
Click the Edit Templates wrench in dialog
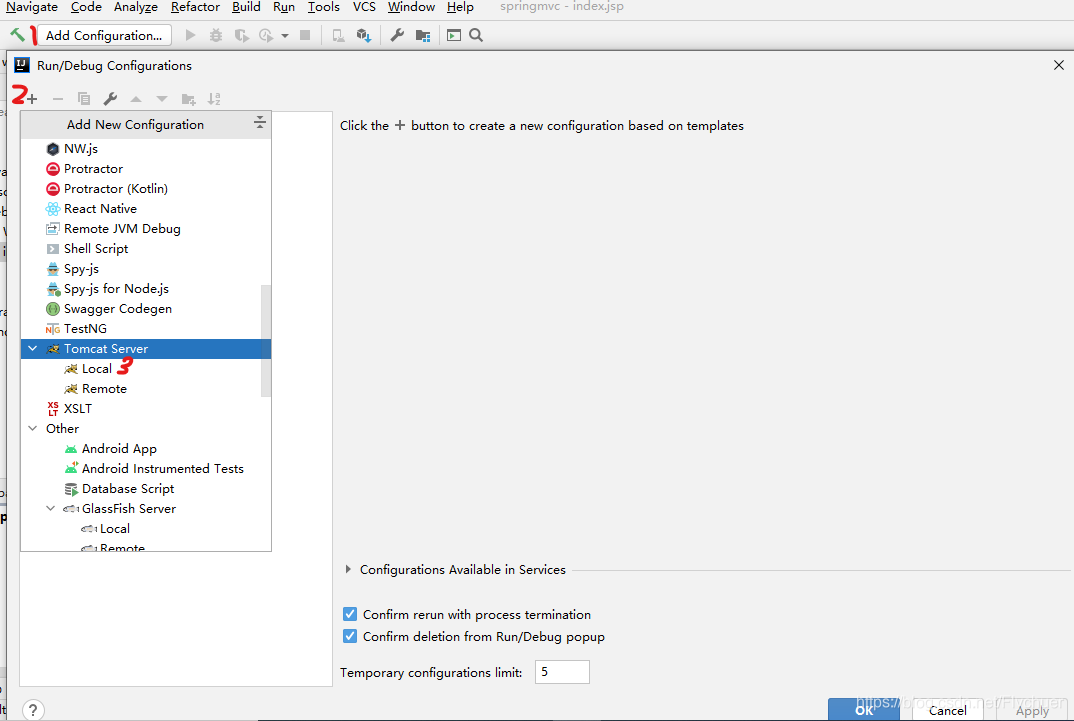click(110, 99)
